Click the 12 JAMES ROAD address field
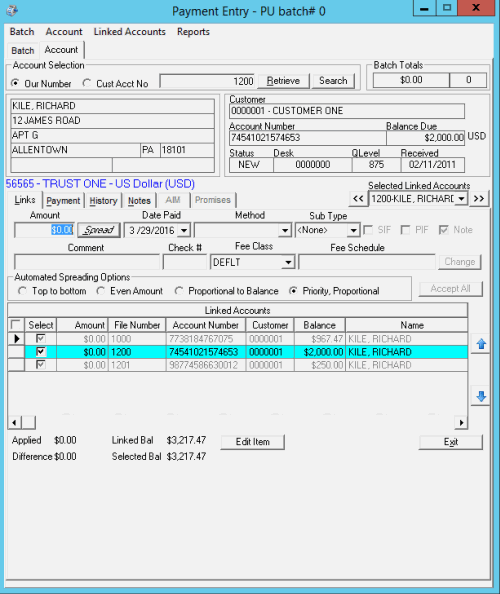This screenshot has height=594, width=500. click(x=112, y=120)
